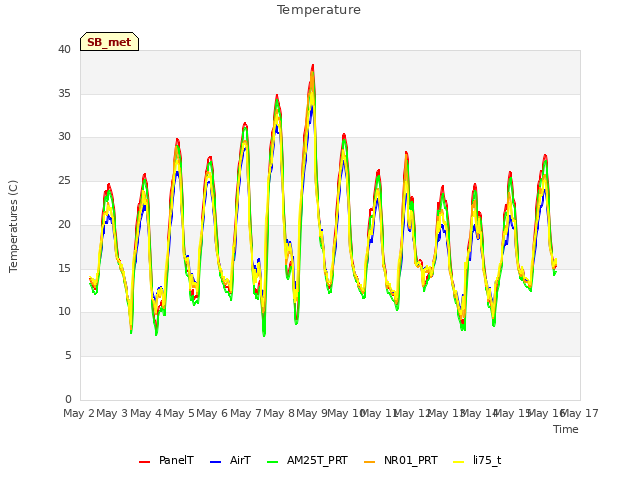Click the blue AirT legend color marker

tap(215, 462)
